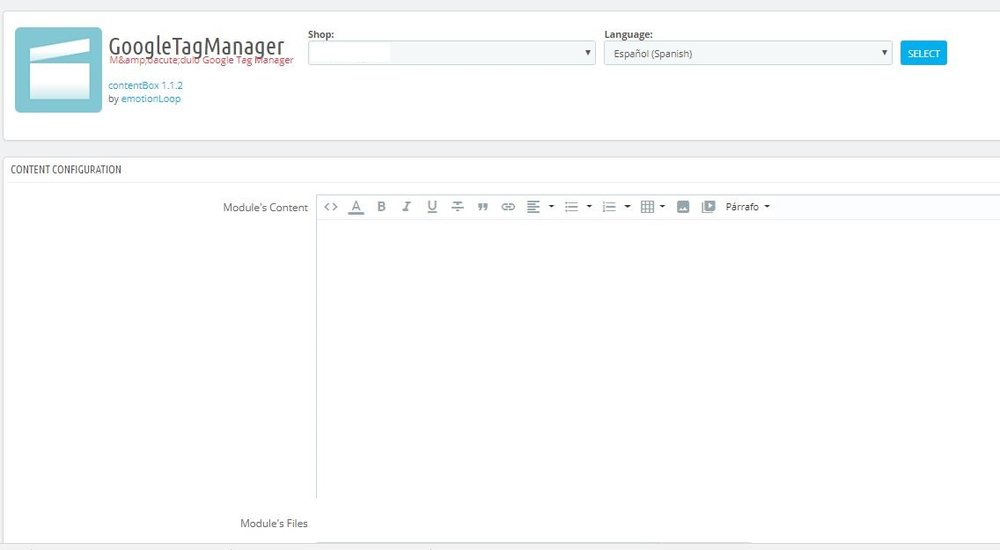Viewport: 1000px width, 550px height.
Task: Open the text color tool
Action: [356, 207]
